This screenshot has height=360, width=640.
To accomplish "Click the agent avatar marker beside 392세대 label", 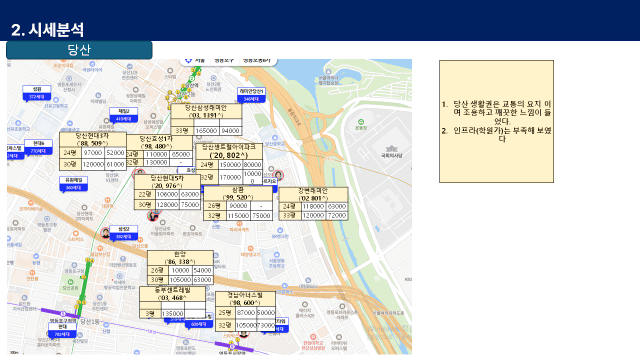I will tap(106, 233).
